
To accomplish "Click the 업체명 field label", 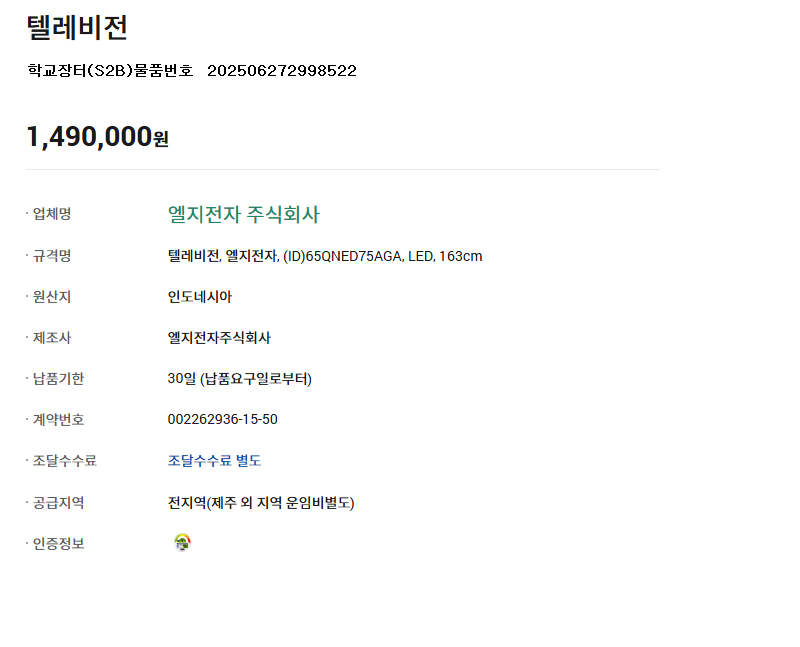I will pyautogui.click(x=52, y=214).
